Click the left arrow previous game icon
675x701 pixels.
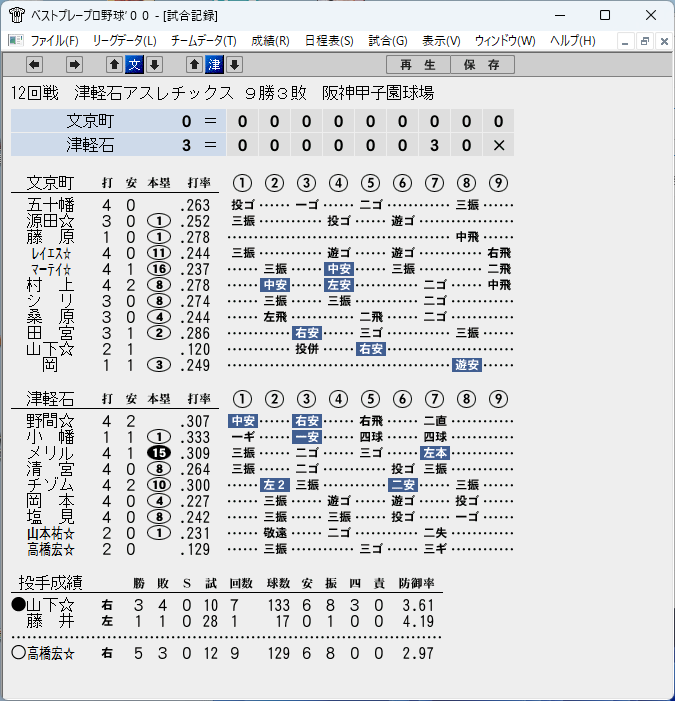point(34,65)
